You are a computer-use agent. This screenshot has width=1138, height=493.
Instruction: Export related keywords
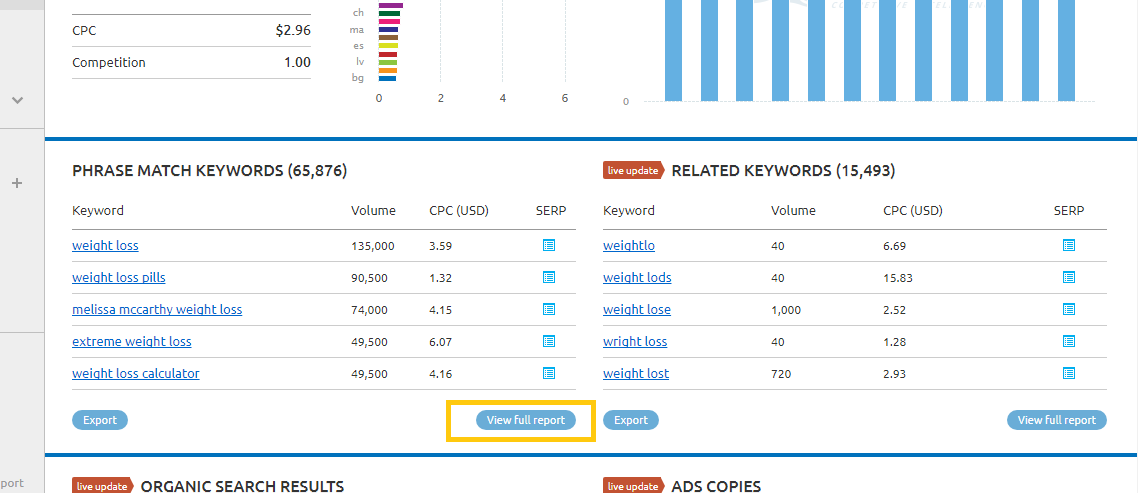click(x=631, y=420)
